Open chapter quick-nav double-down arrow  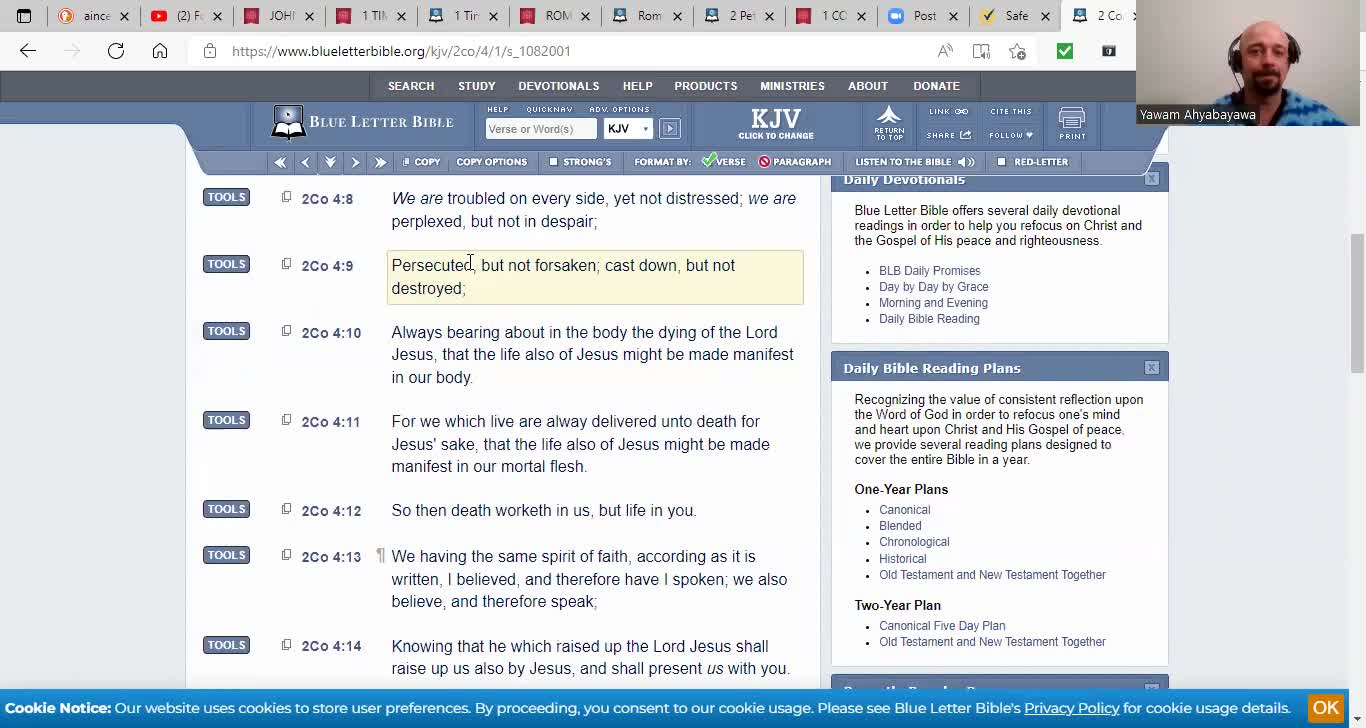click(330, 162)
